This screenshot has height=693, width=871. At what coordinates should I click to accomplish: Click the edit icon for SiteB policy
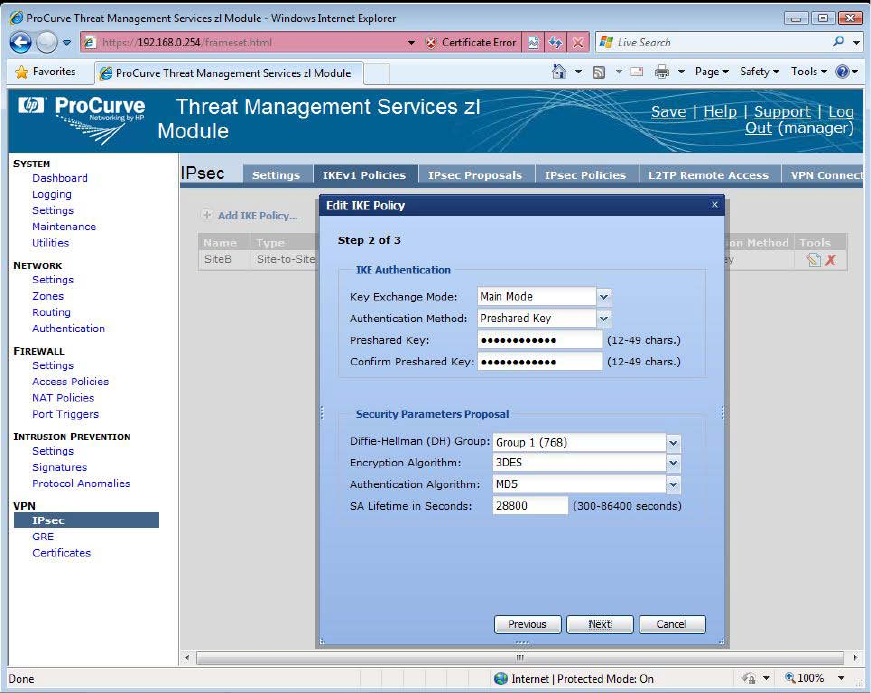point(814,260)
